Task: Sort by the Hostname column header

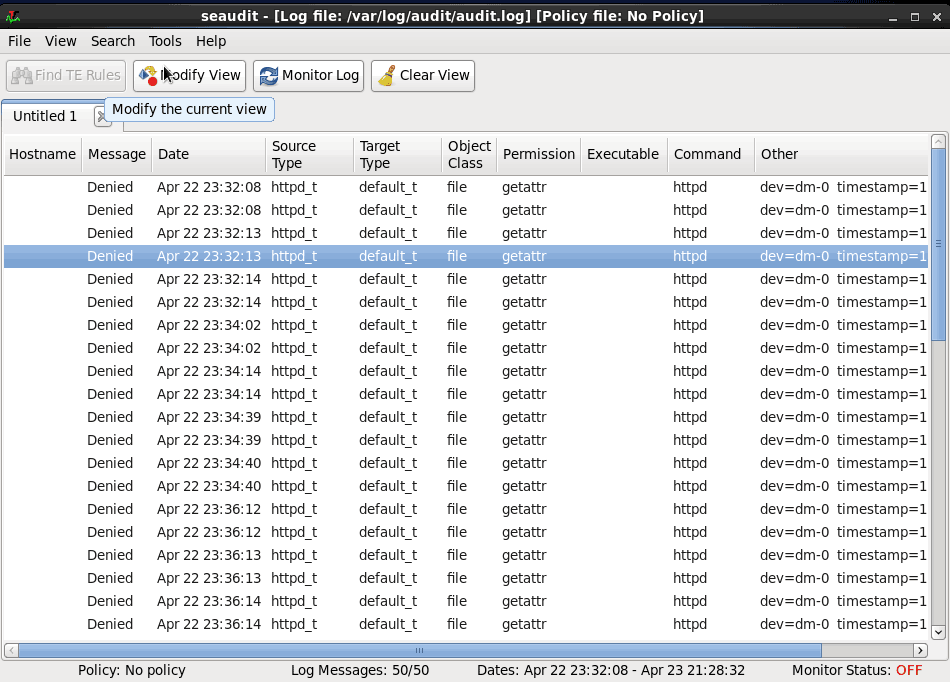Action: (42, 154)
